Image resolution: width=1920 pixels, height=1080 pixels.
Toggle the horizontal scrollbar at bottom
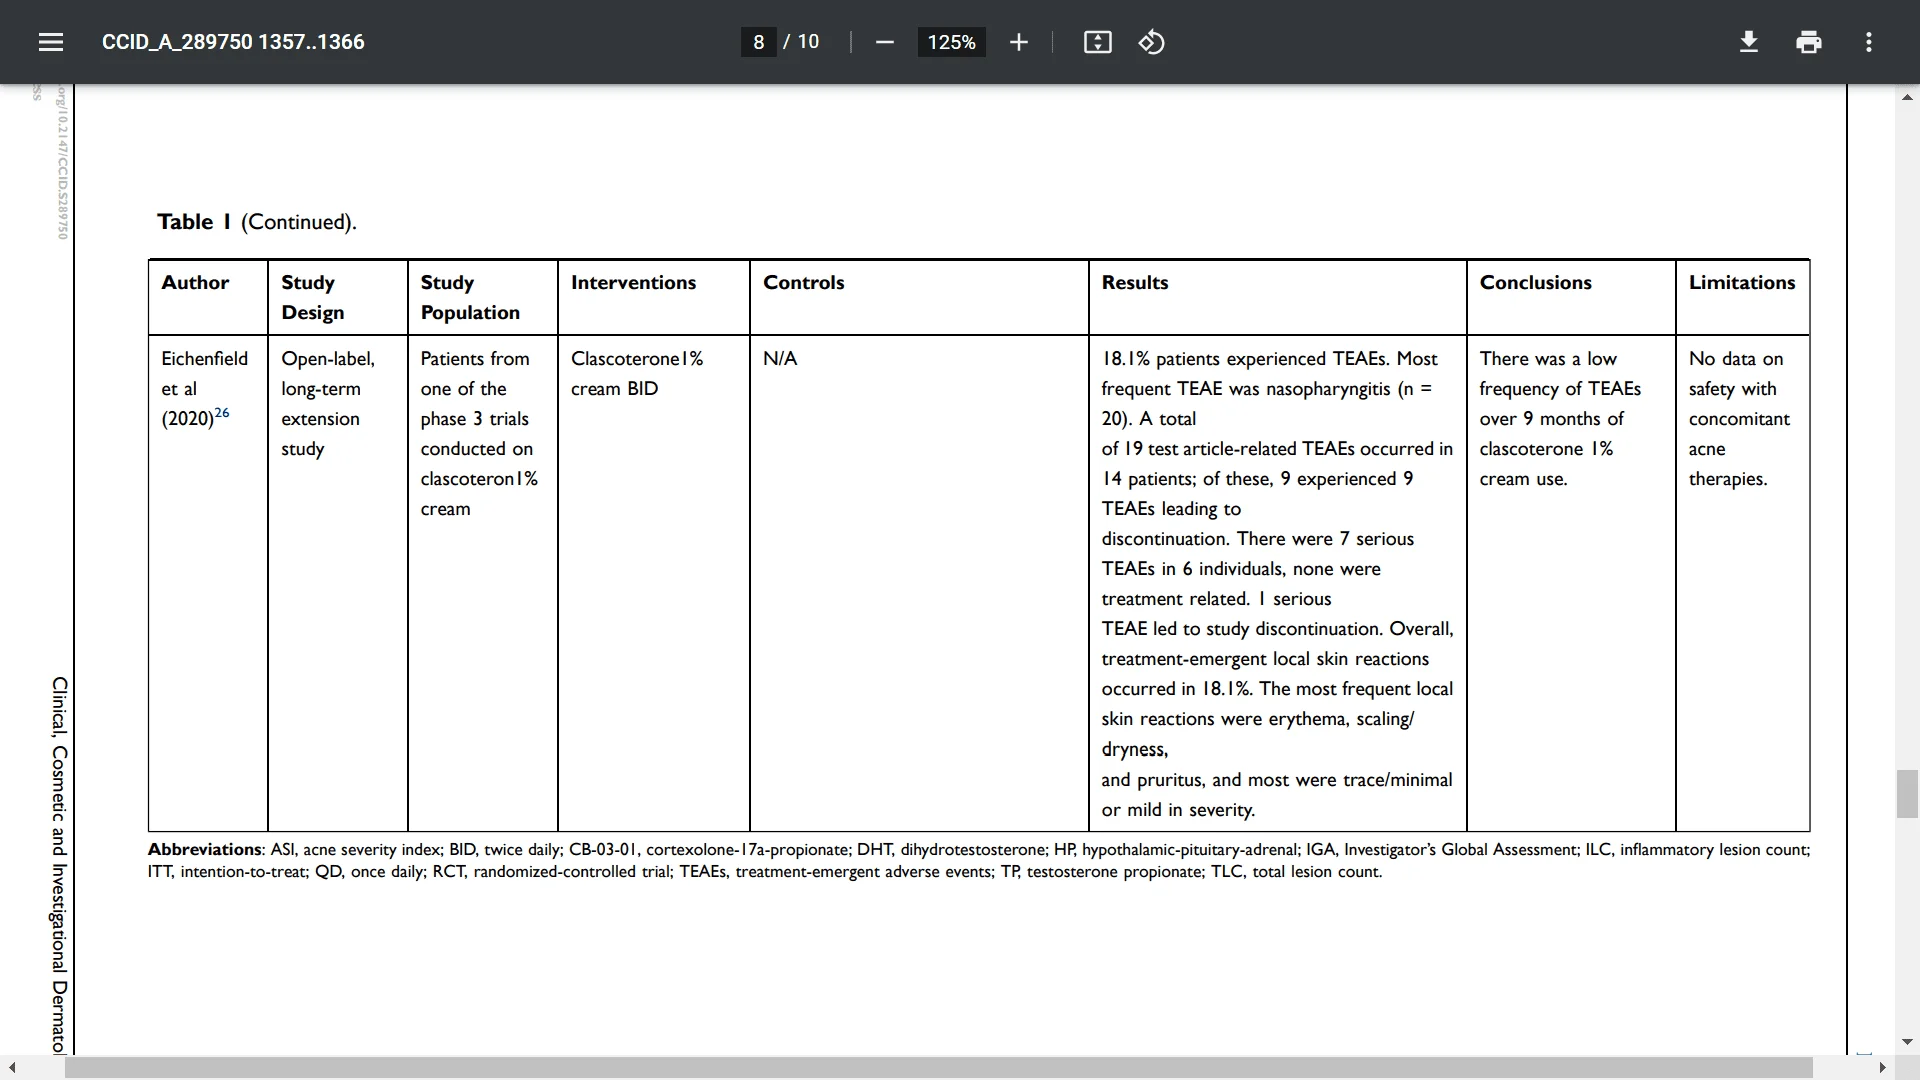coord(960,1065)
